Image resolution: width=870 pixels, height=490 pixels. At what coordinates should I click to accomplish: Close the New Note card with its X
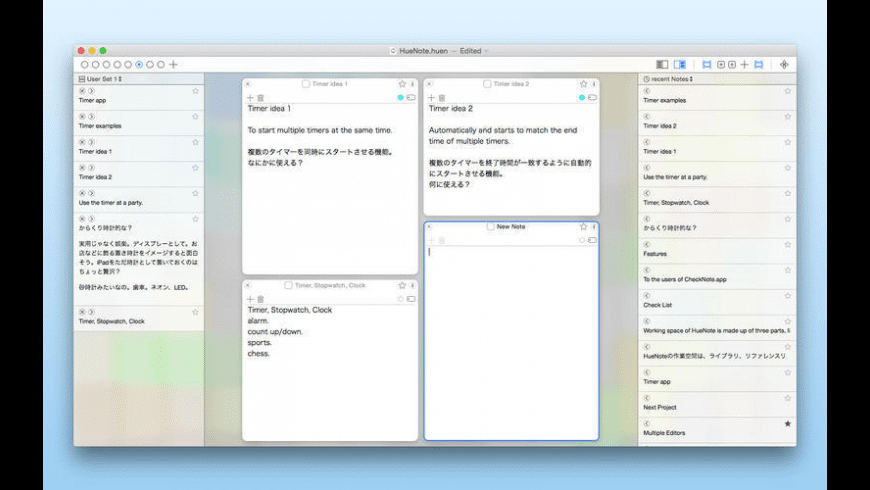(x=430, y=227)
